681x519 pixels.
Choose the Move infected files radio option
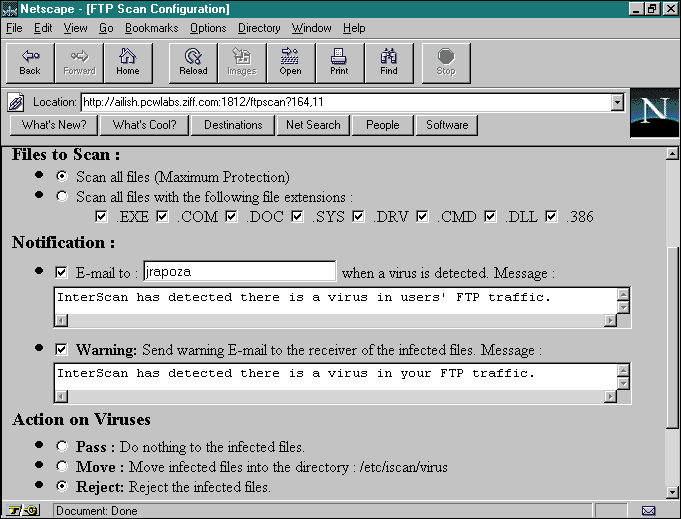[x=63, y=467]
